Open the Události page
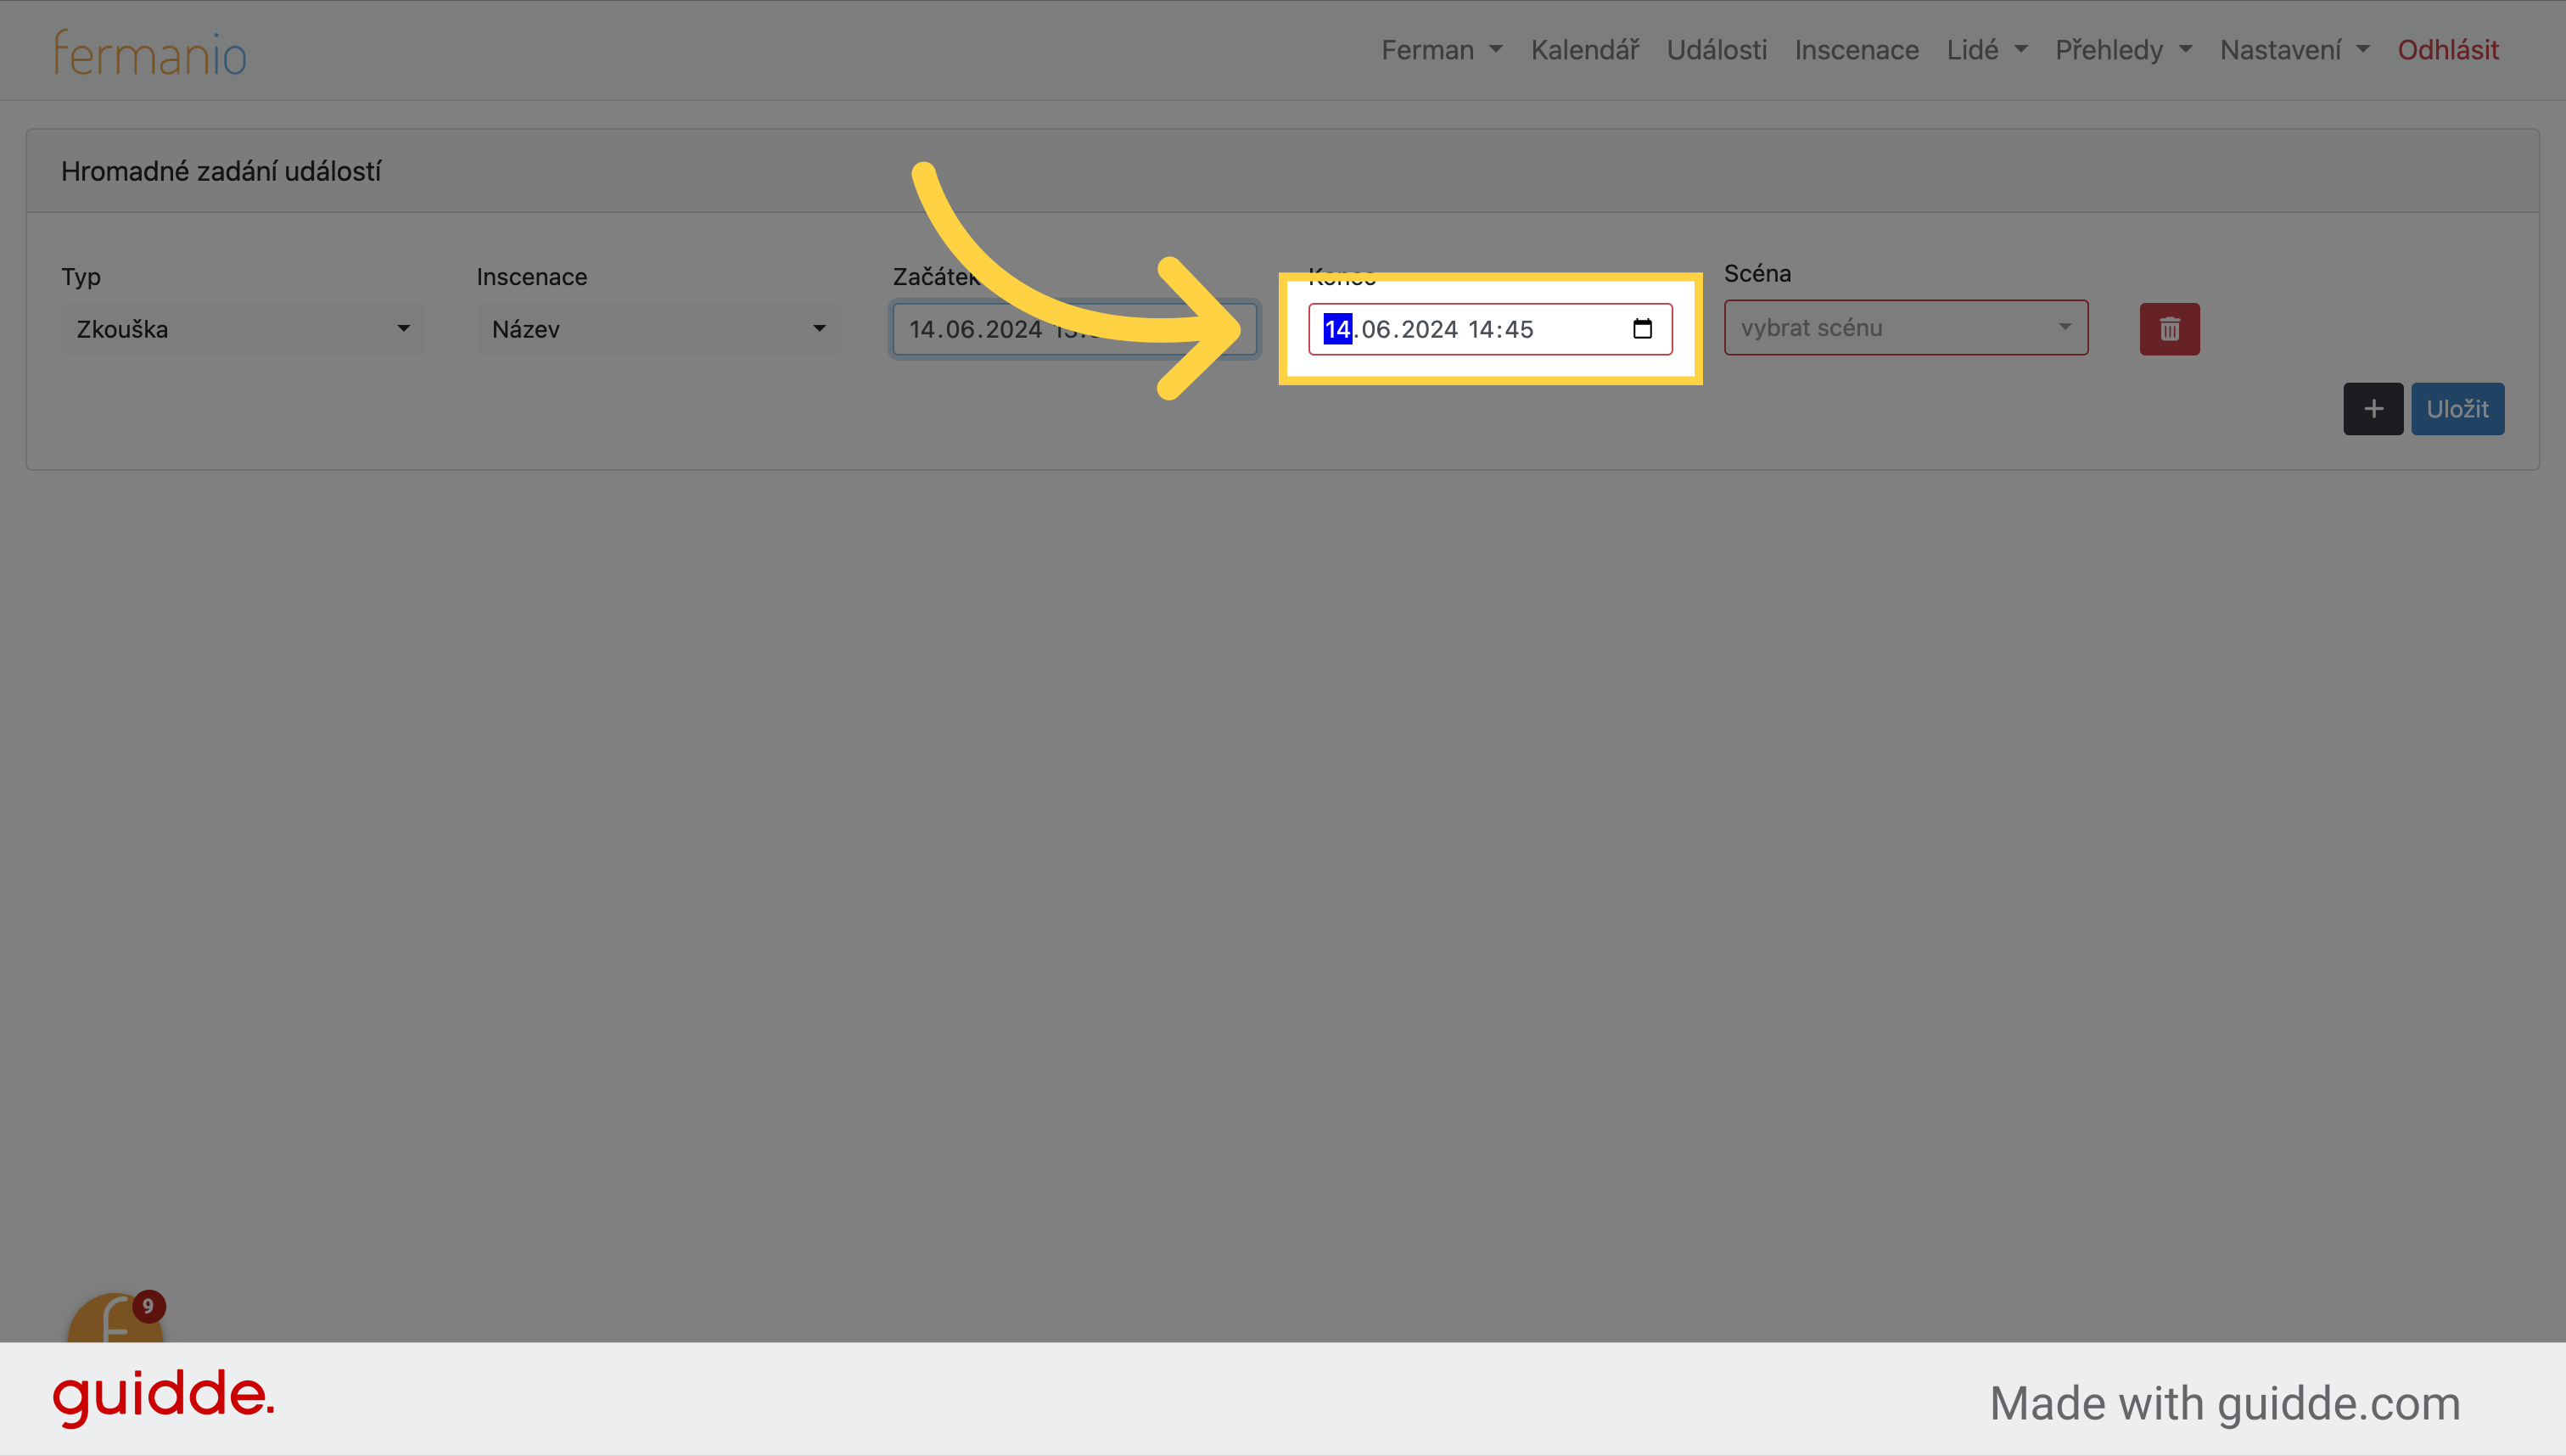Screen dimensions: 2566x1456 tap(1716, 50)
